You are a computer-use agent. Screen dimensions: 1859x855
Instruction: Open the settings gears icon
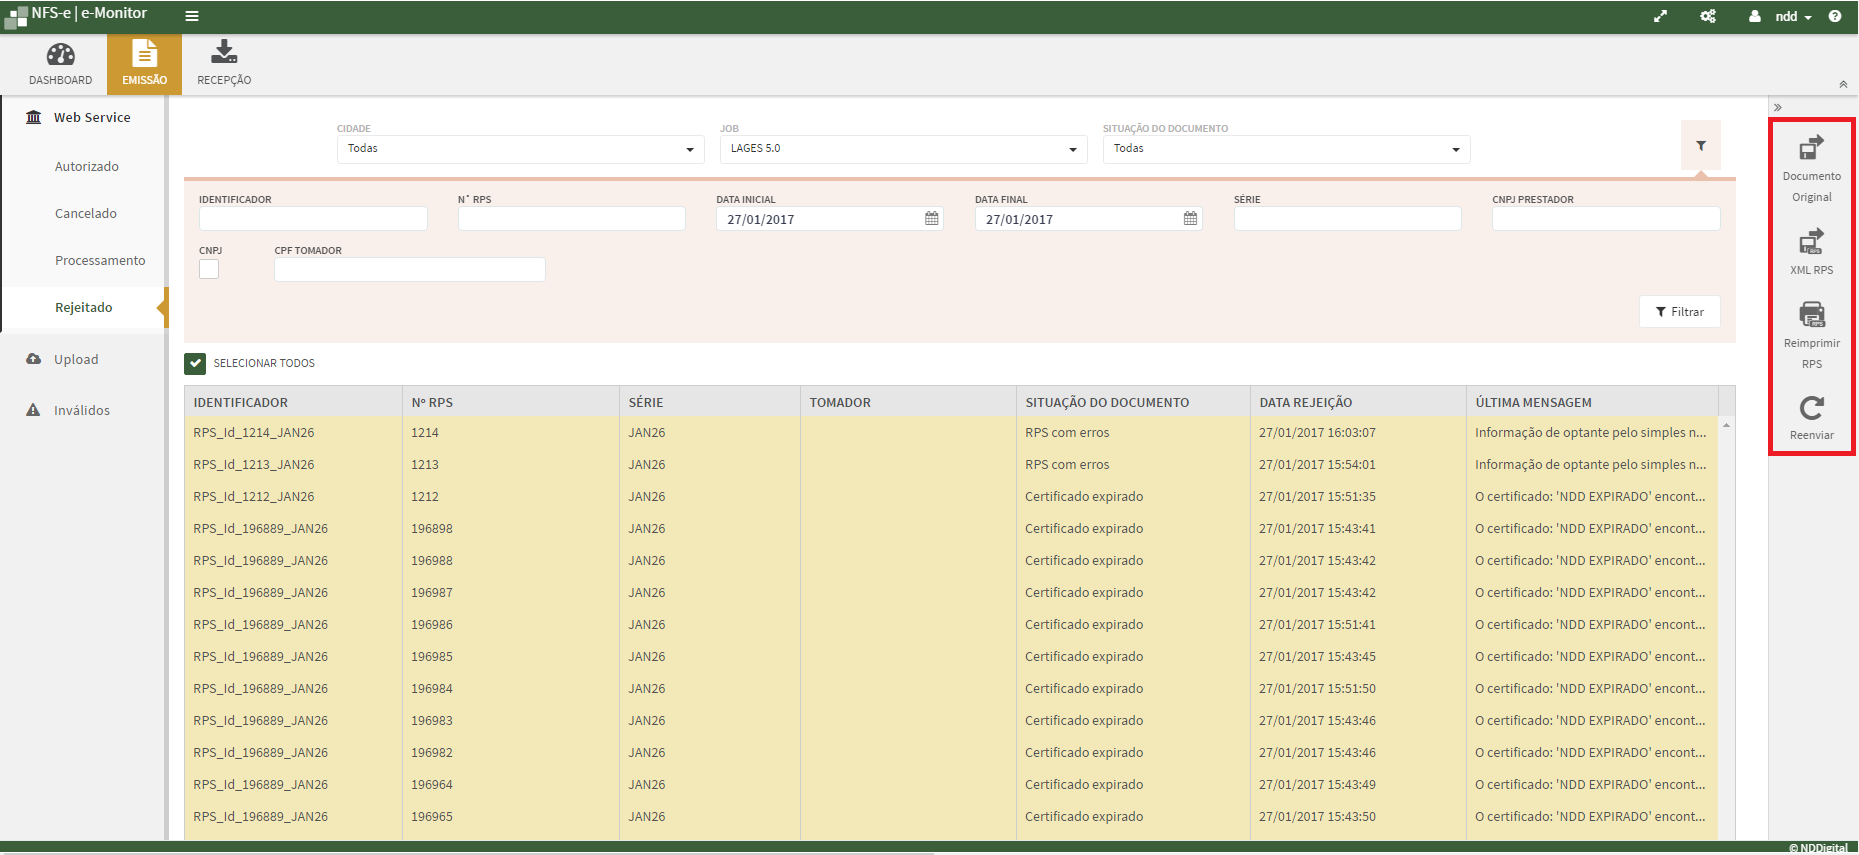click(x=1708, y=16)
